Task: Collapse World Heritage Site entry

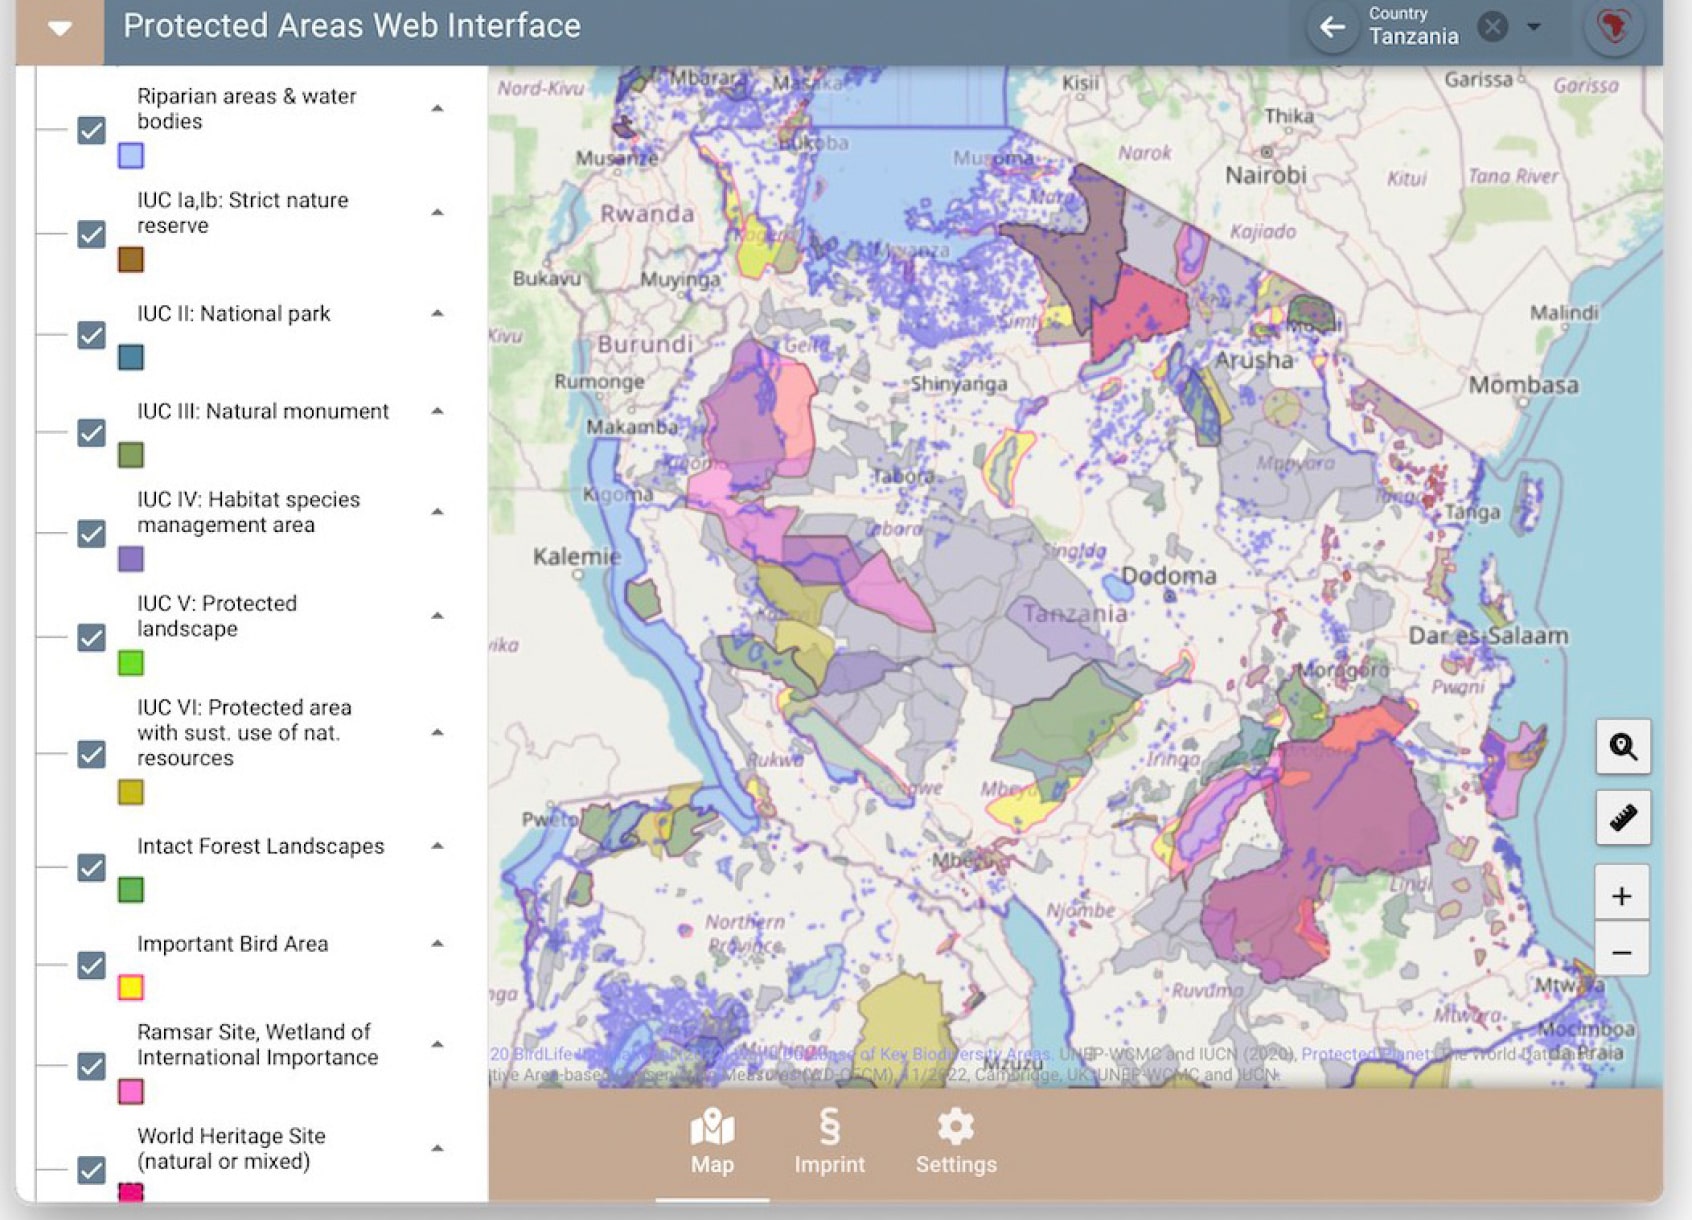Action: [437, 1148]
